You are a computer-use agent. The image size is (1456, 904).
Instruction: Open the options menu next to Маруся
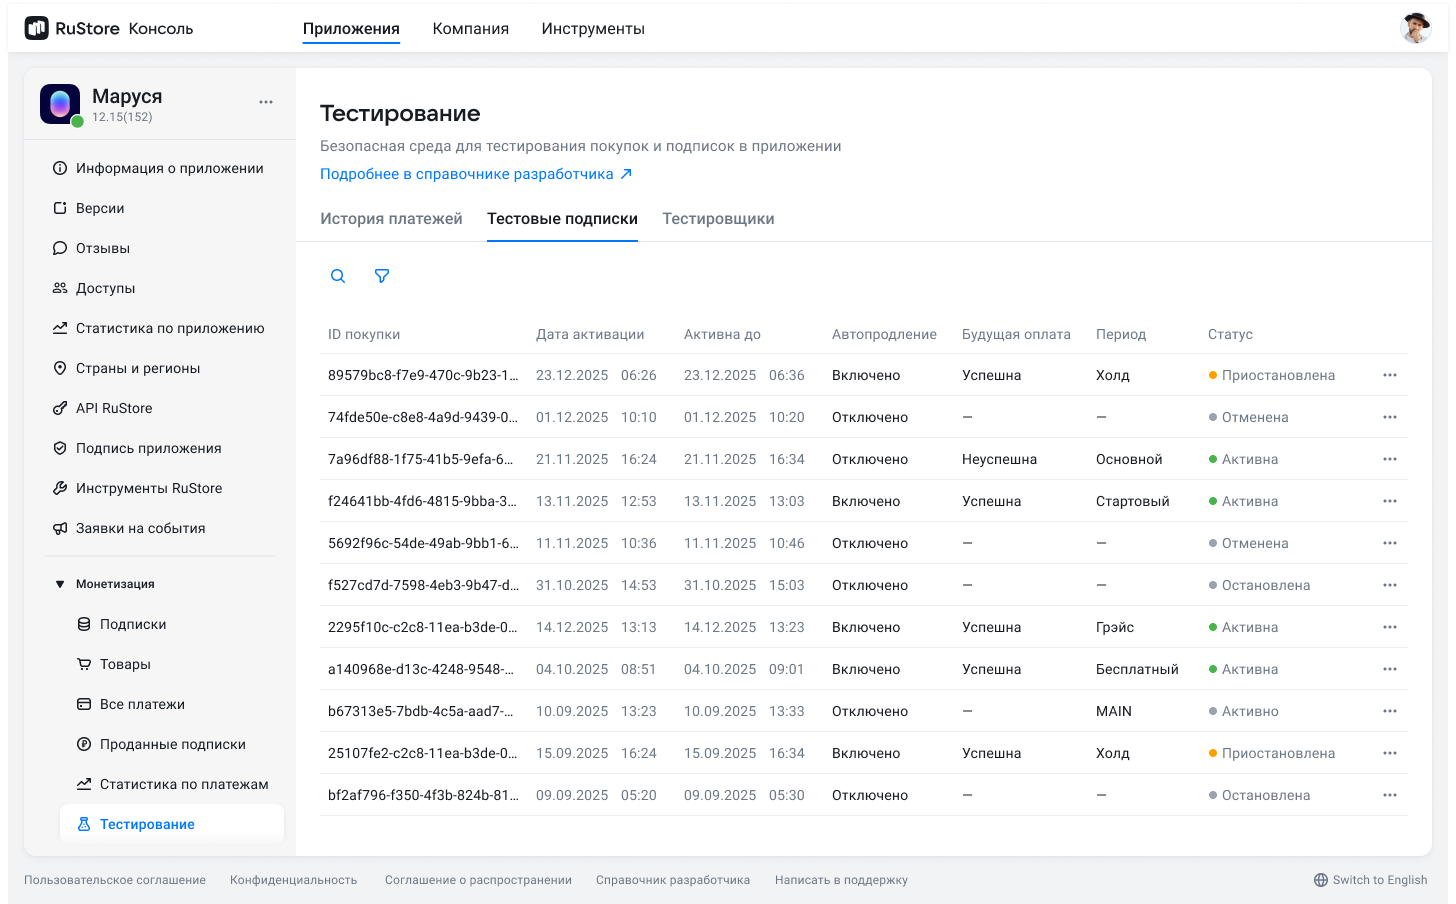pos(265,101)
